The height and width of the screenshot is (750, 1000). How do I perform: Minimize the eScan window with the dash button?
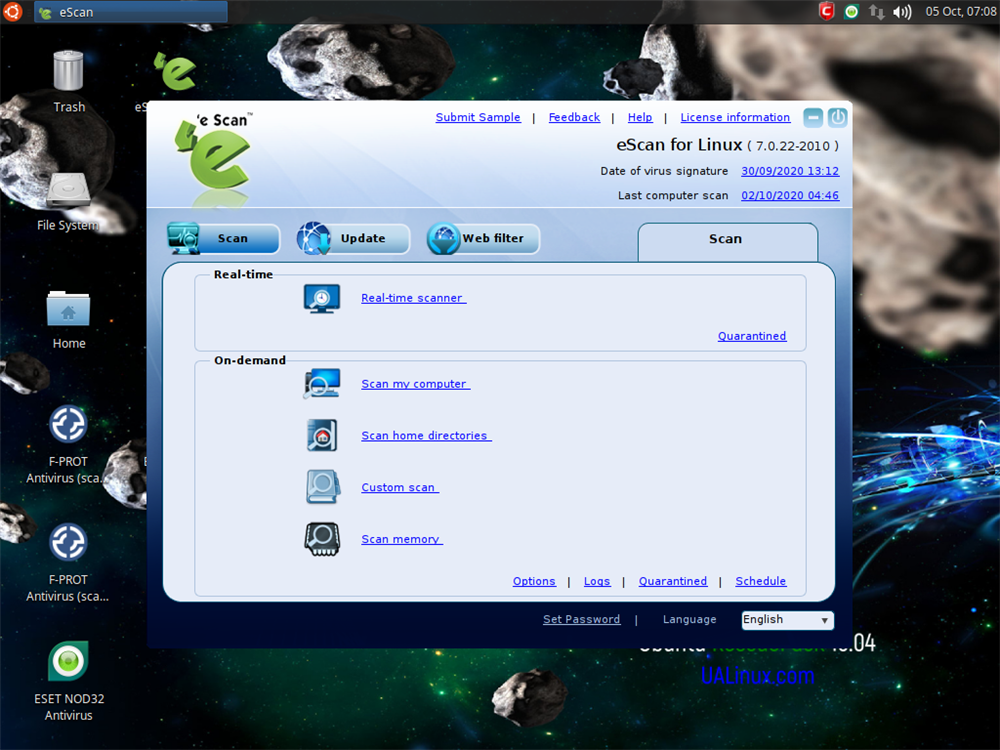click(x=813, y=118)
